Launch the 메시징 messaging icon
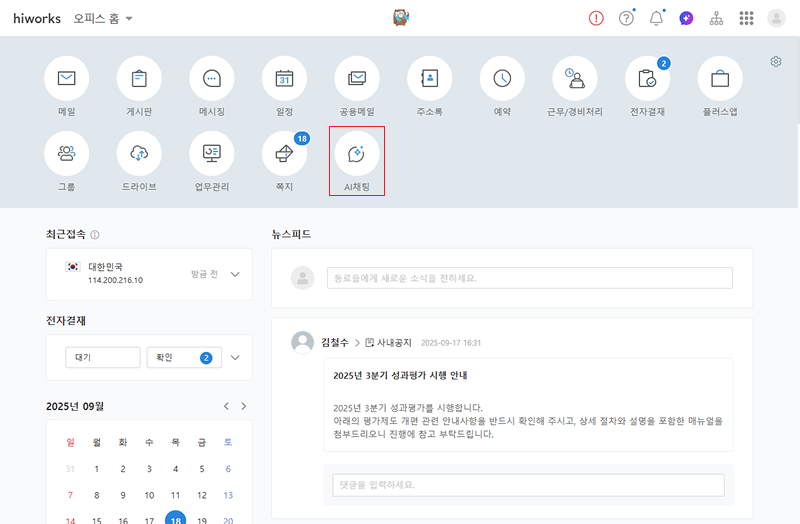This screenshot has width=800, height=524. (212, 78)
